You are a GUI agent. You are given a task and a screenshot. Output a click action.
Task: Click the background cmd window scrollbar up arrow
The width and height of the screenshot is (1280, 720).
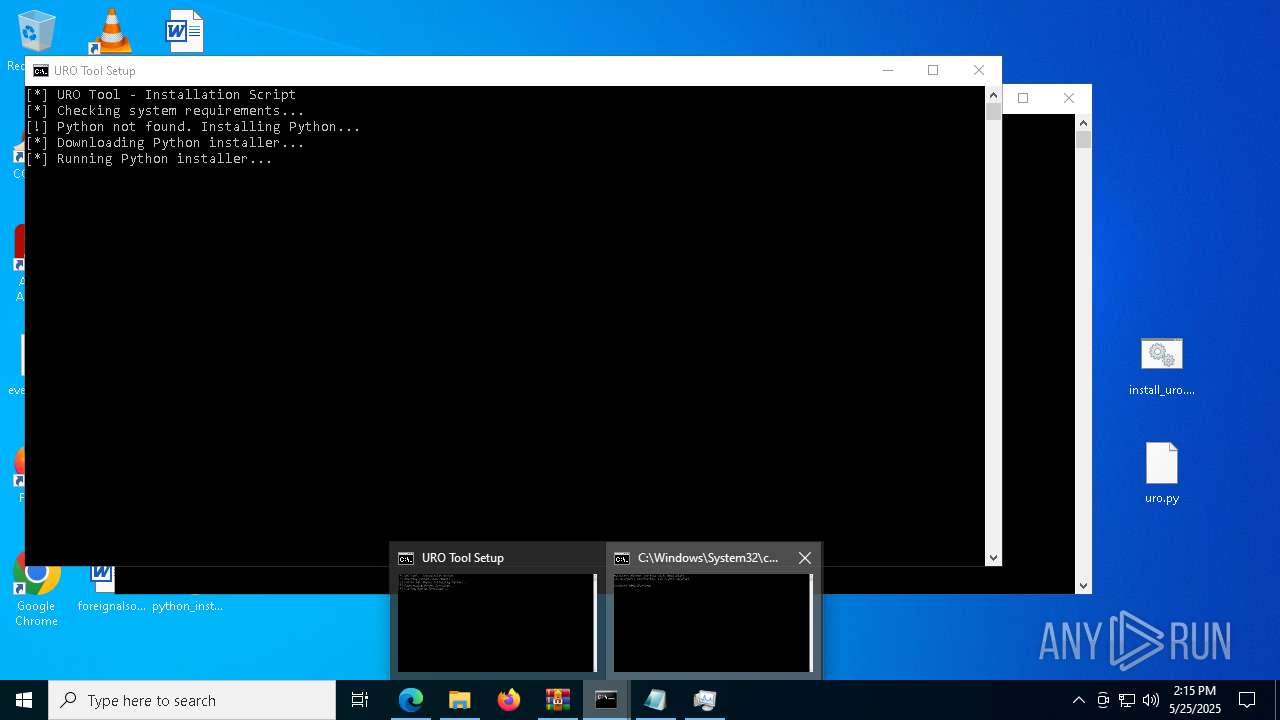pyautogui.click(x=1083, y=123)
